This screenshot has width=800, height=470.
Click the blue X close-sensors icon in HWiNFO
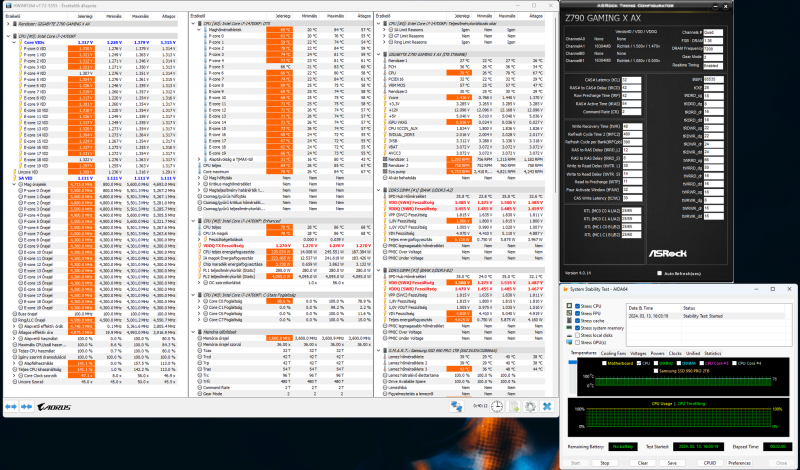coord(547,406)
